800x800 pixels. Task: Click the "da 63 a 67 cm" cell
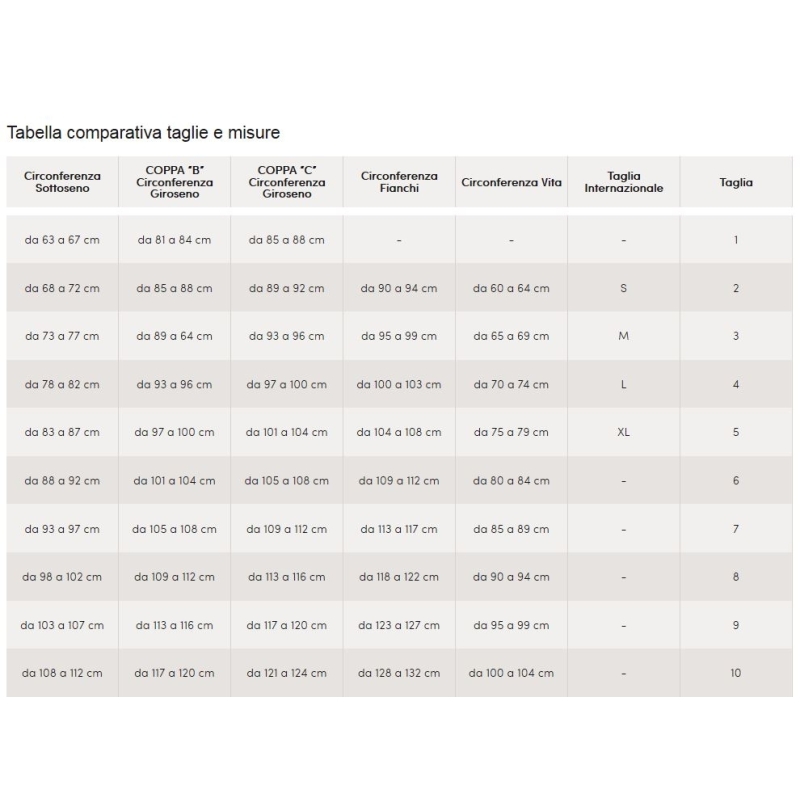pos(62,240)
